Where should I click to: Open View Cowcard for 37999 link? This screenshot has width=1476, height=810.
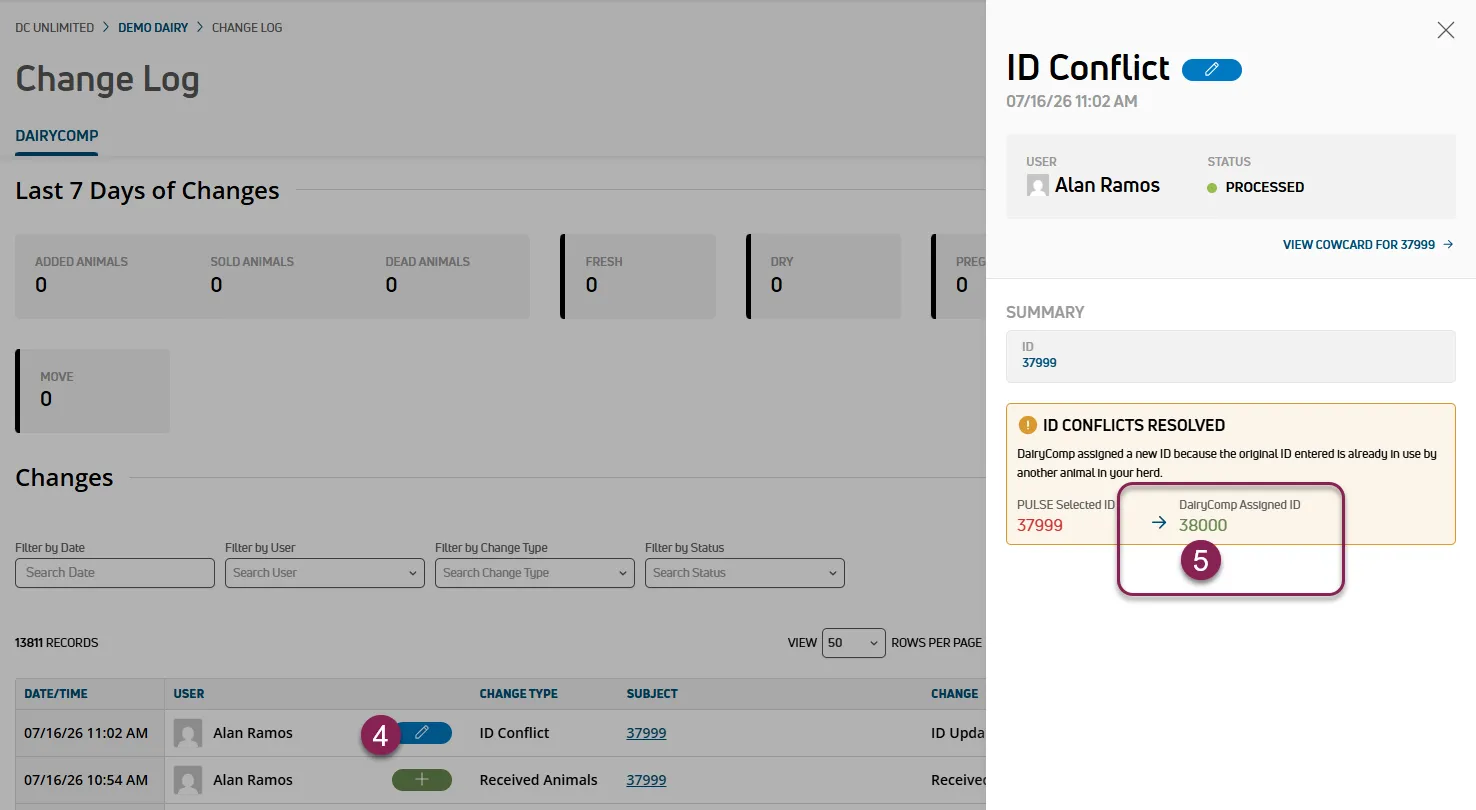point(1368,244)
